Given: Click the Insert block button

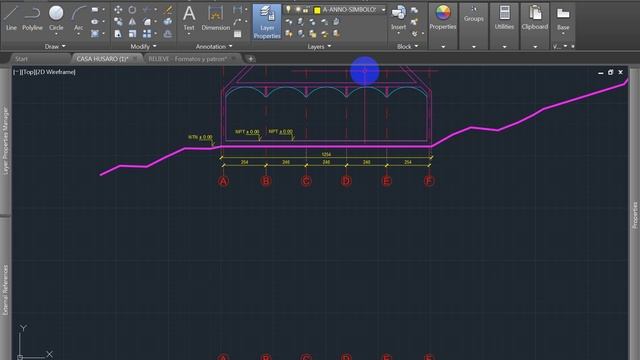Looking at the screenshot, I should [x=398, y=18].
